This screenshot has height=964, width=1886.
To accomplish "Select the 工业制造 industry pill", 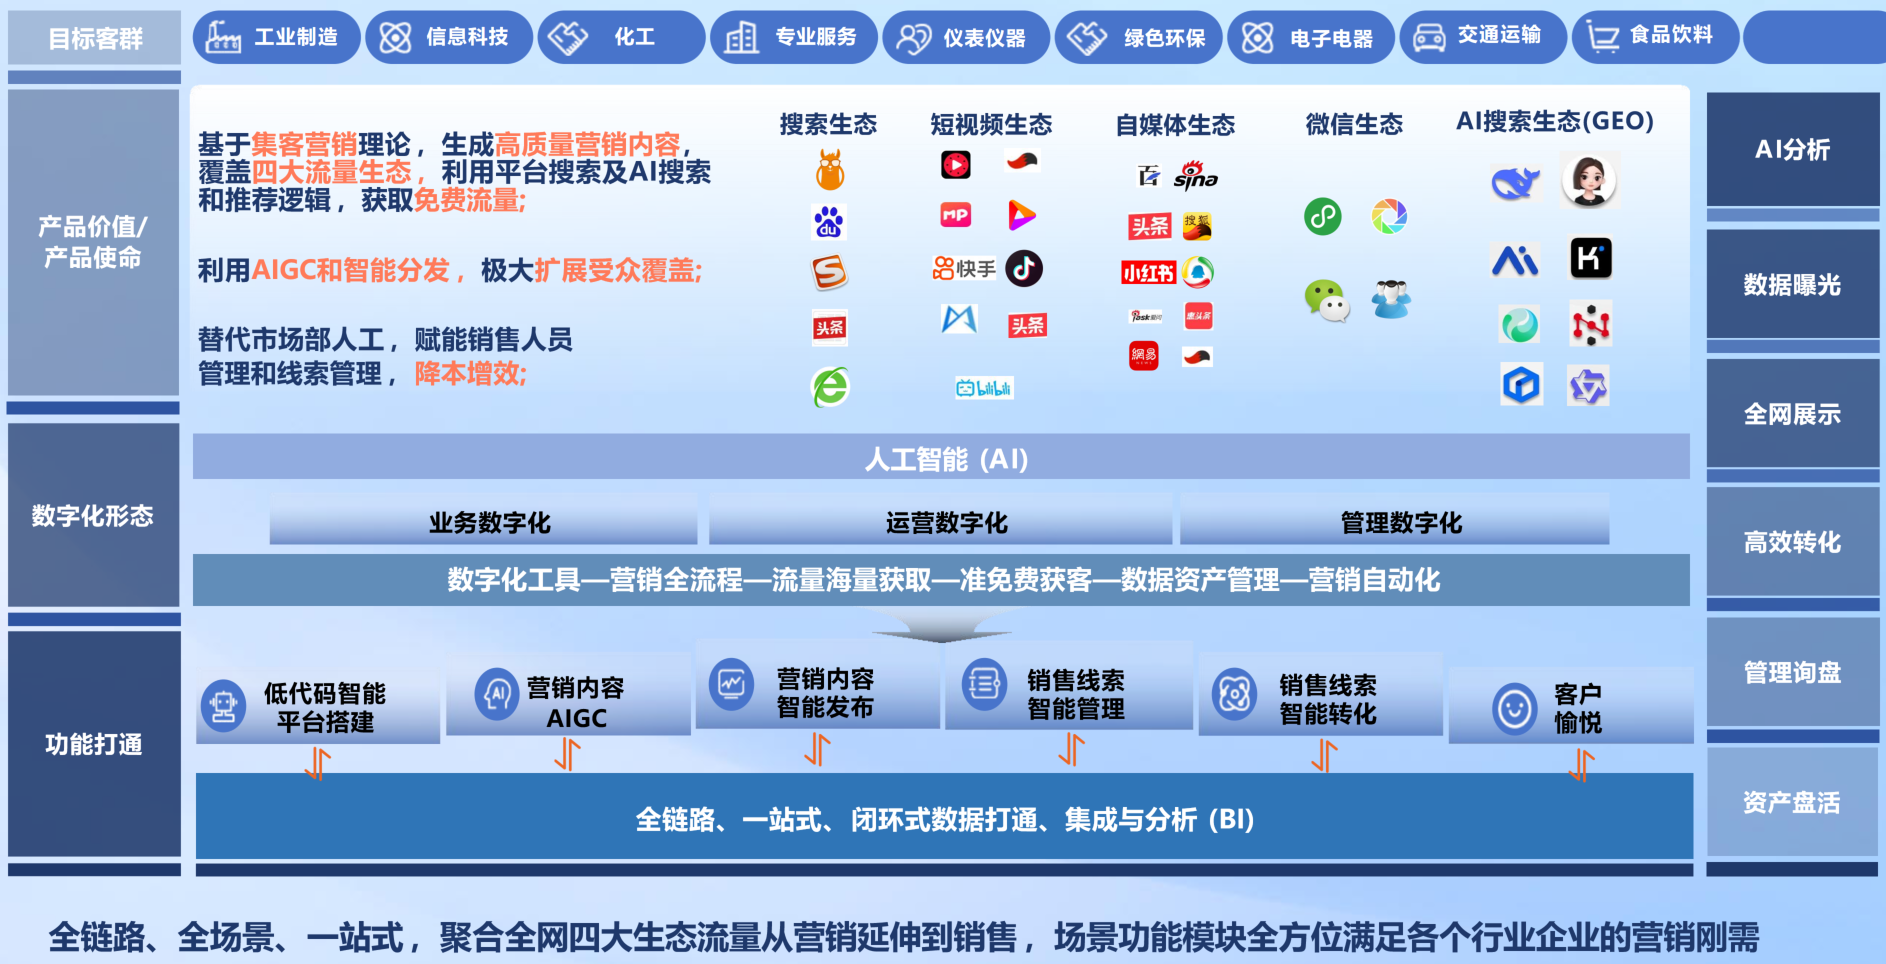I will pos(275,37).
